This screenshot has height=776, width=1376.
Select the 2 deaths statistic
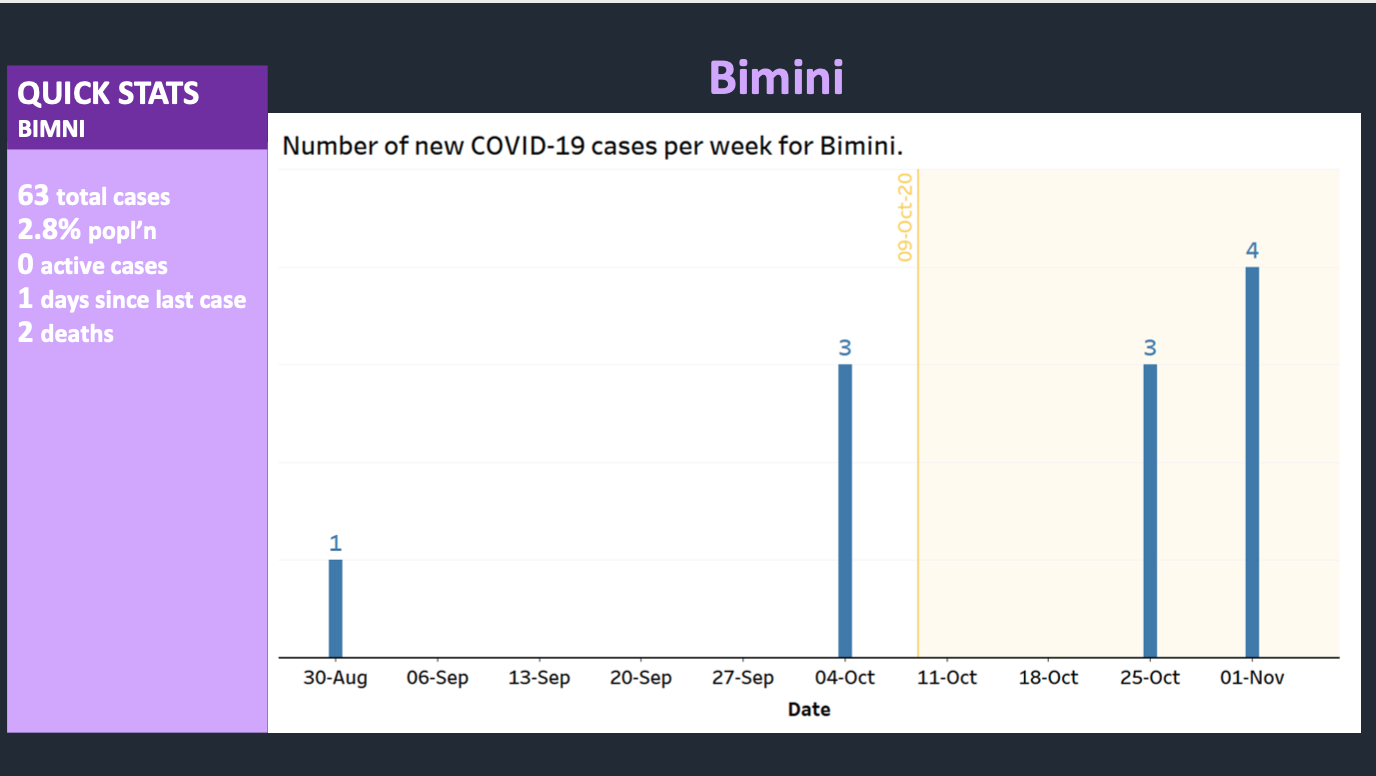click(x=66, y=333)
